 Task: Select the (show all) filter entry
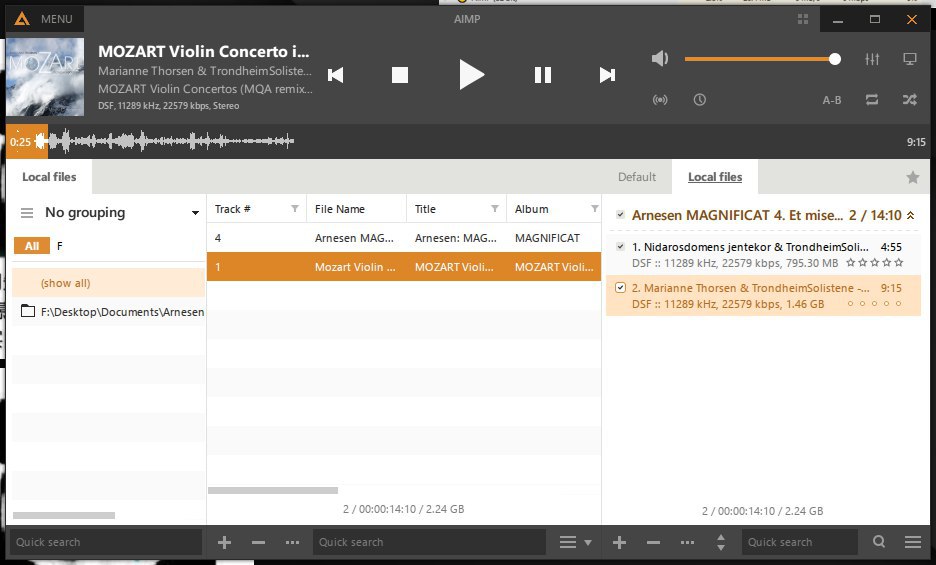(x=66, y=283)
